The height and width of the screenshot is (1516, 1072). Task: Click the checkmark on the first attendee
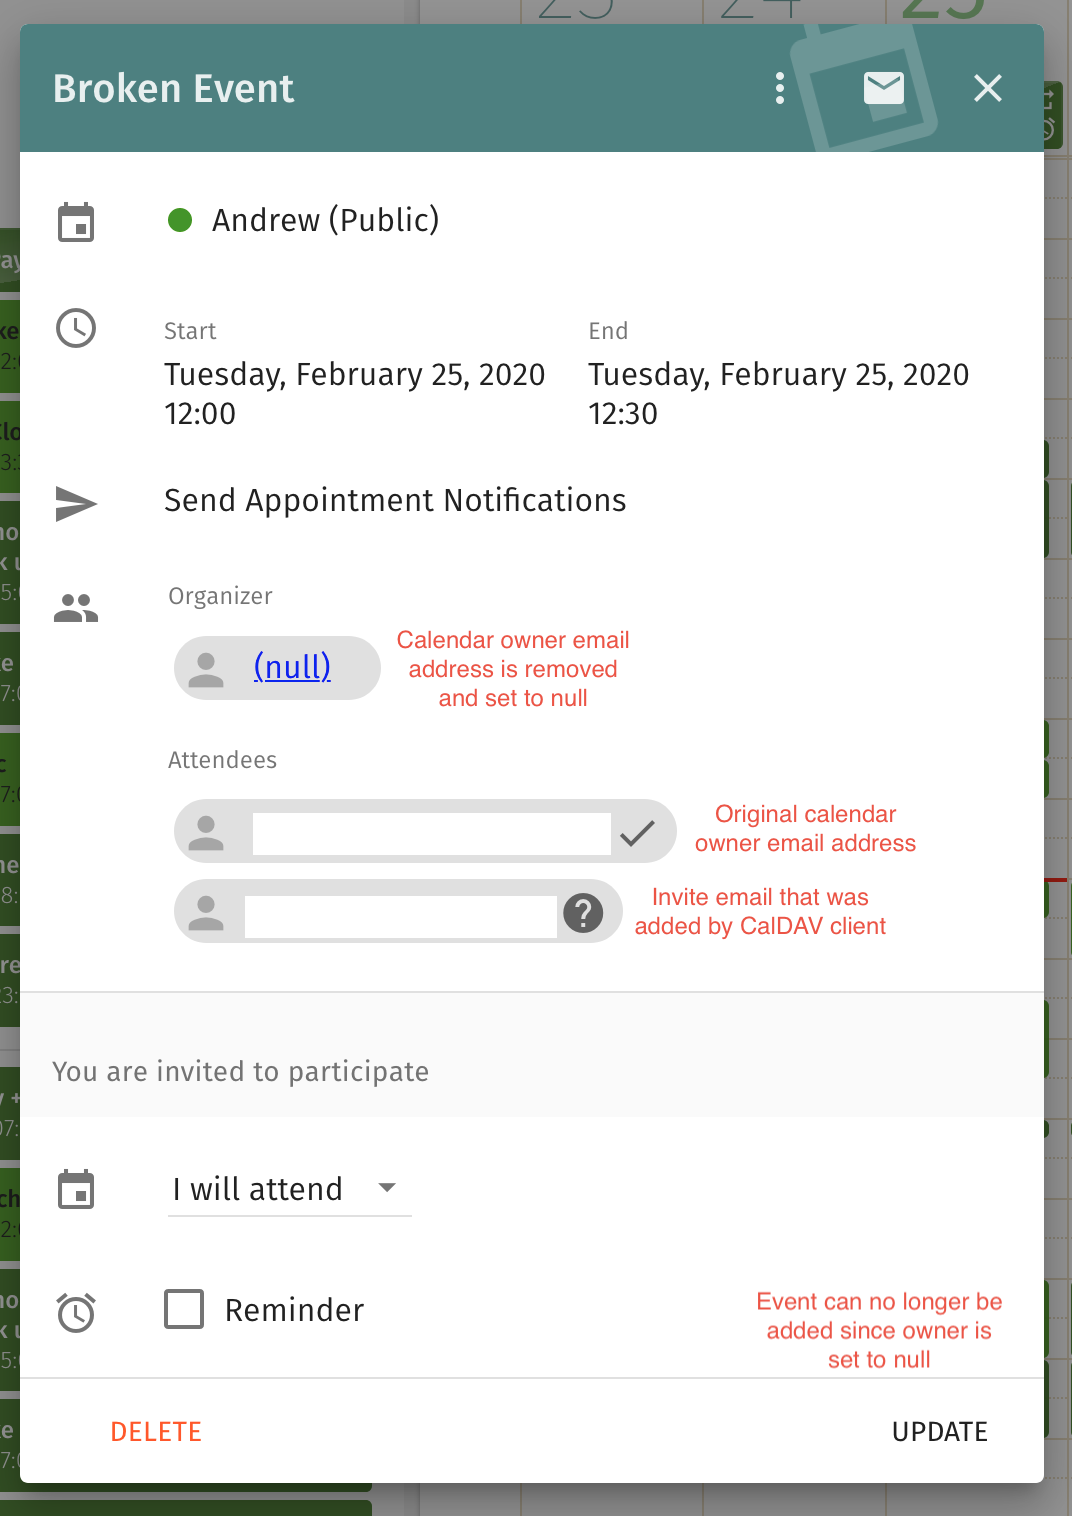coord(637,832)
